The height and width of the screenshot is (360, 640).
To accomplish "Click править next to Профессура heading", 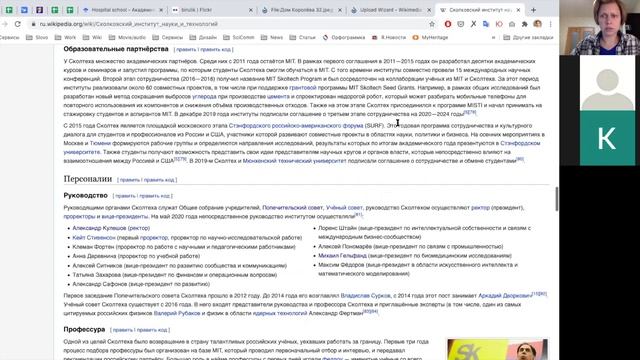I will [123, 330].
